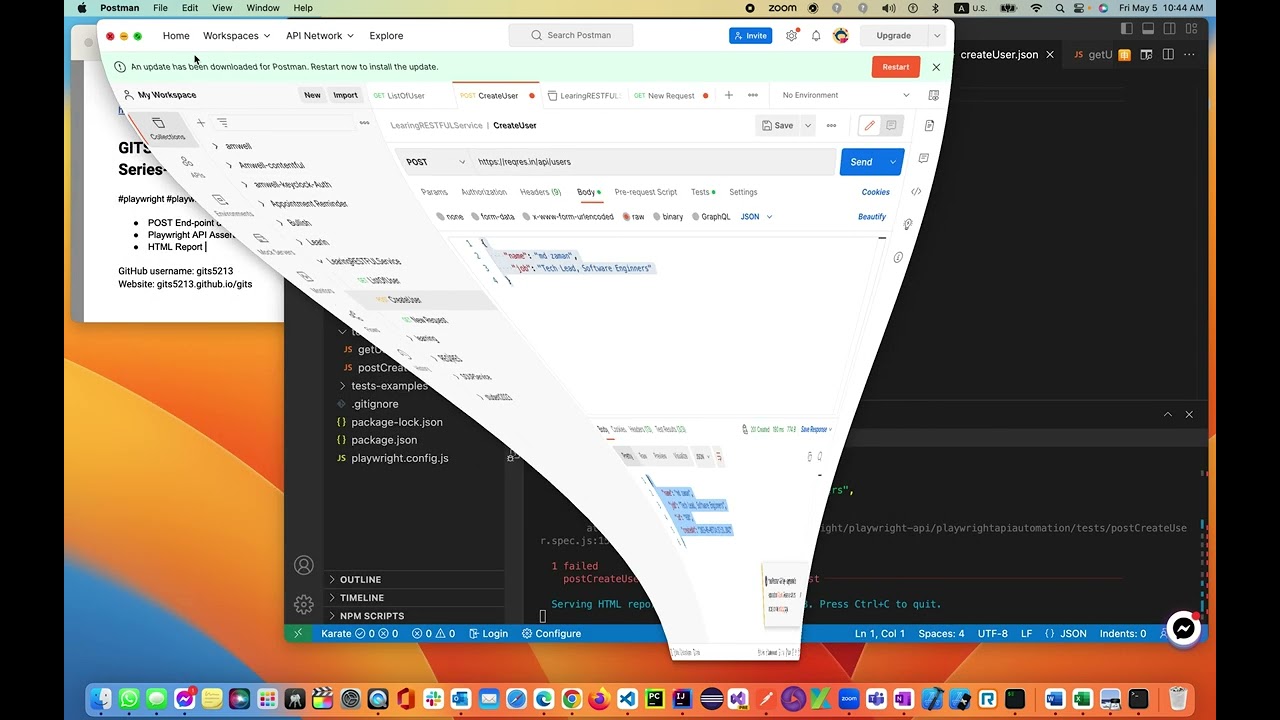Image resolution: width=1280 pixels, height=720 pixels.
Task: Close the VS Code terminal panel
Action: tap(1189, 414)
